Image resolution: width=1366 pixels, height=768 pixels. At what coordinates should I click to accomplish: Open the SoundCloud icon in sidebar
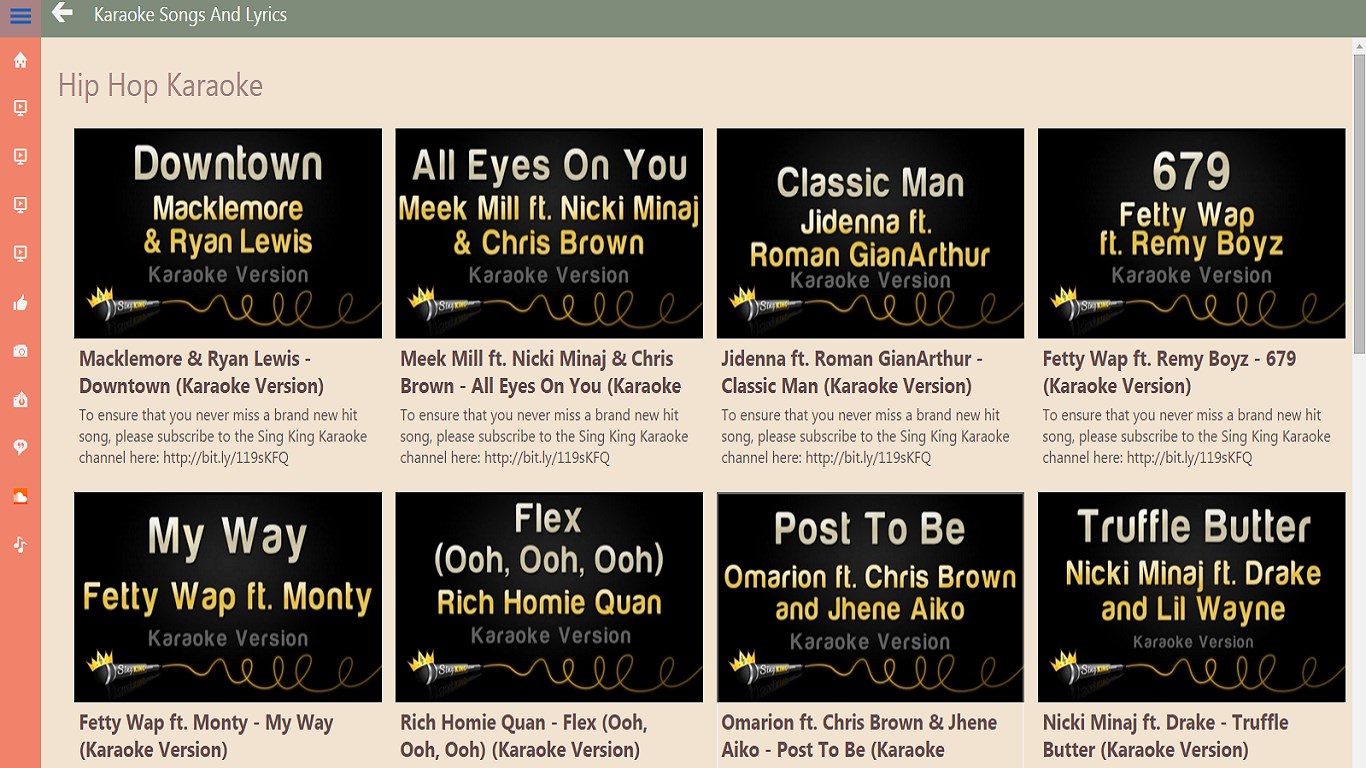tap(20, 497)
